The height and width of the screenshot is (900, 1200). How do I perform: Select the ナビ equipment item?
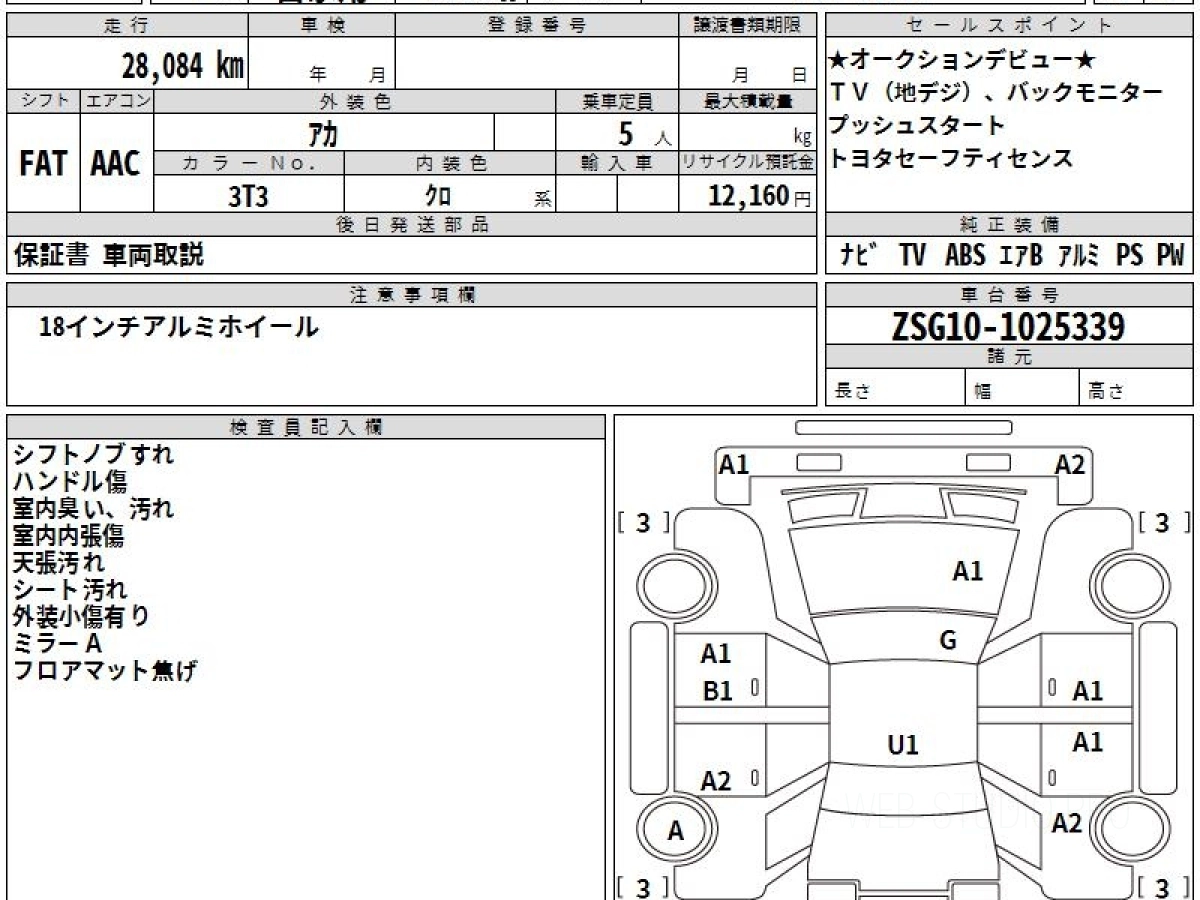pyautogui.click(x=858, y=255)
